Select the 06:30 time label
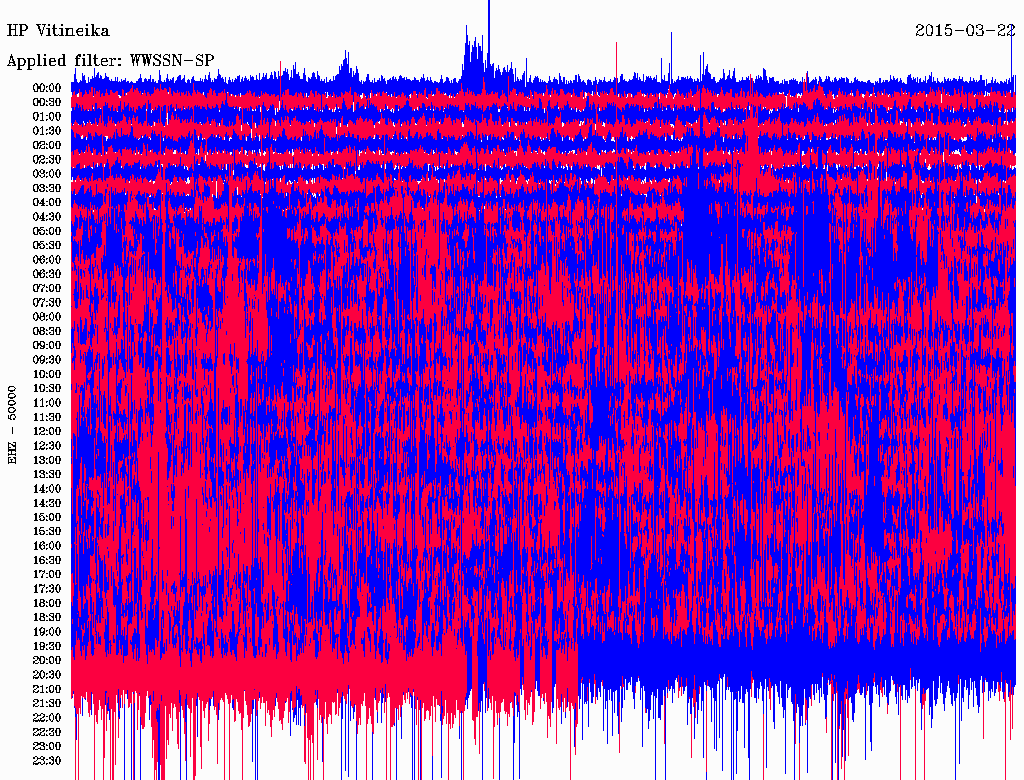This screenshot has height=780, width=1024. pos(47,274)
